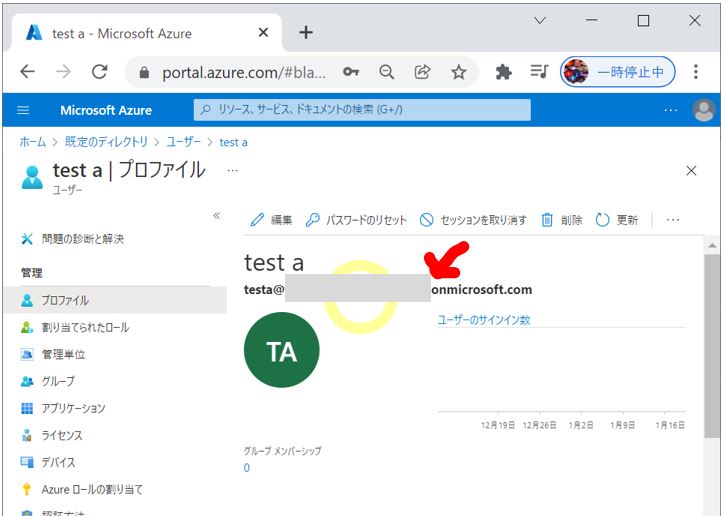The width and height of the screenshot is (722, 516).
Task: Click Microsoft Azure home title
Action: point(106,110)
